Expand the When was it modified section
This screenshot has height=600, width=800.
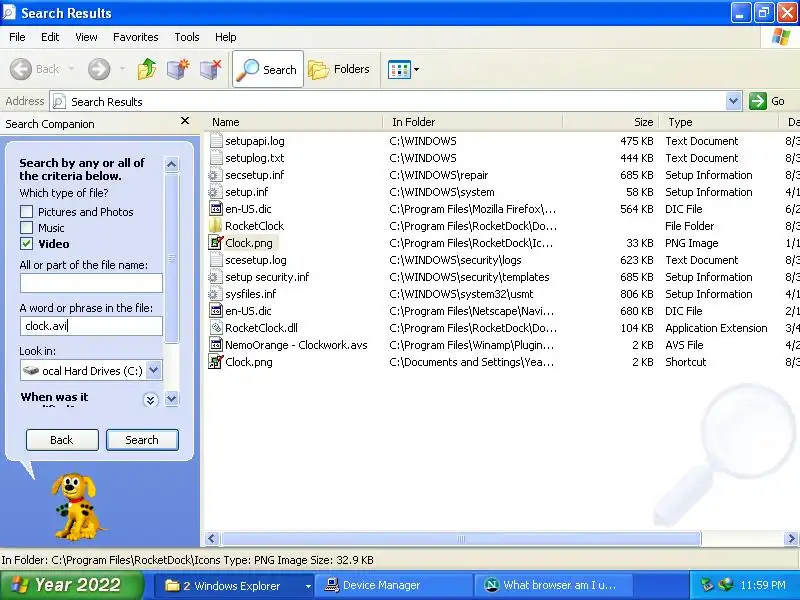tap(150, 399)
